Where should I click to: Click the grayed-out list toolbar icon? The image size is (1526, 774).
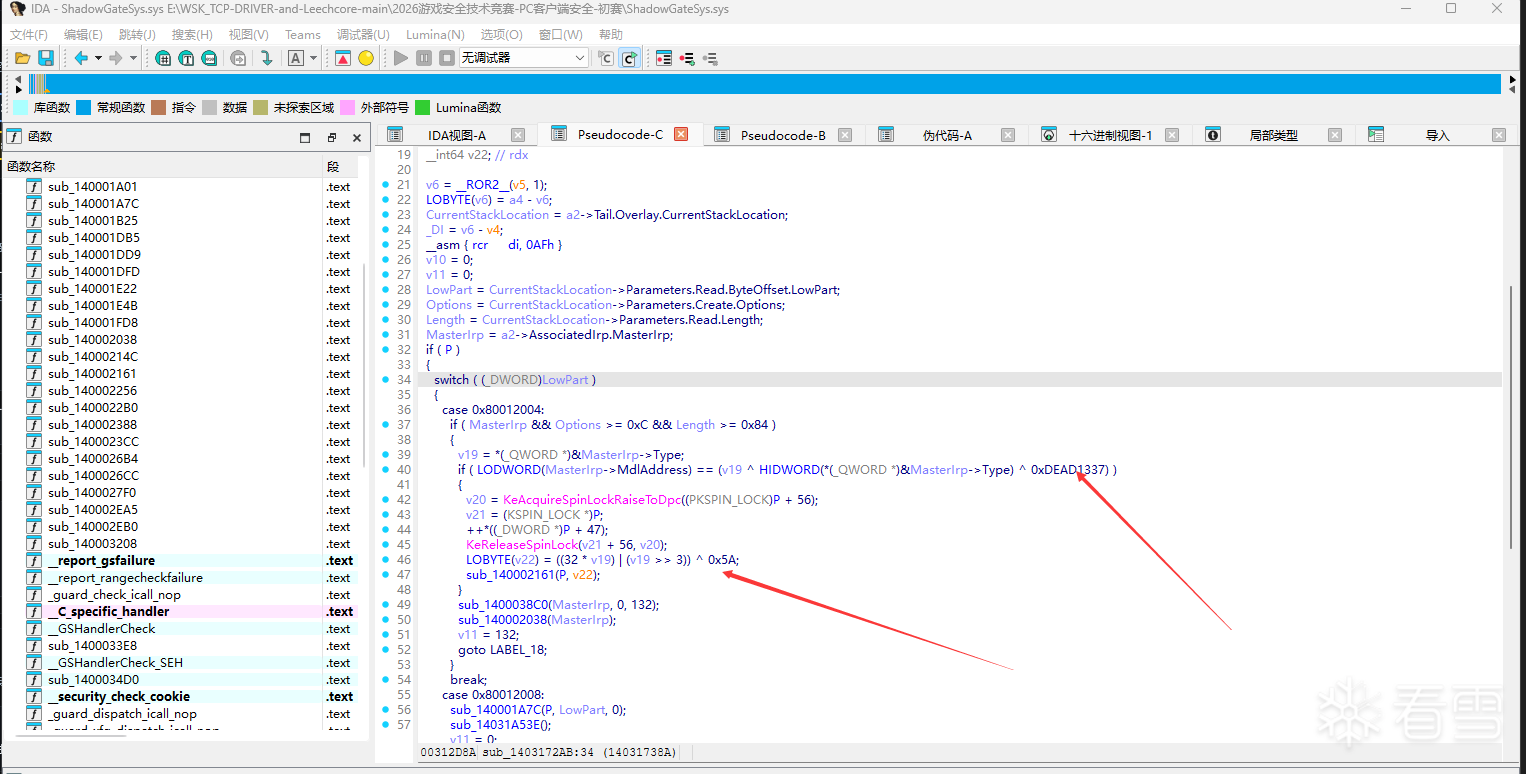click(710, 58)
